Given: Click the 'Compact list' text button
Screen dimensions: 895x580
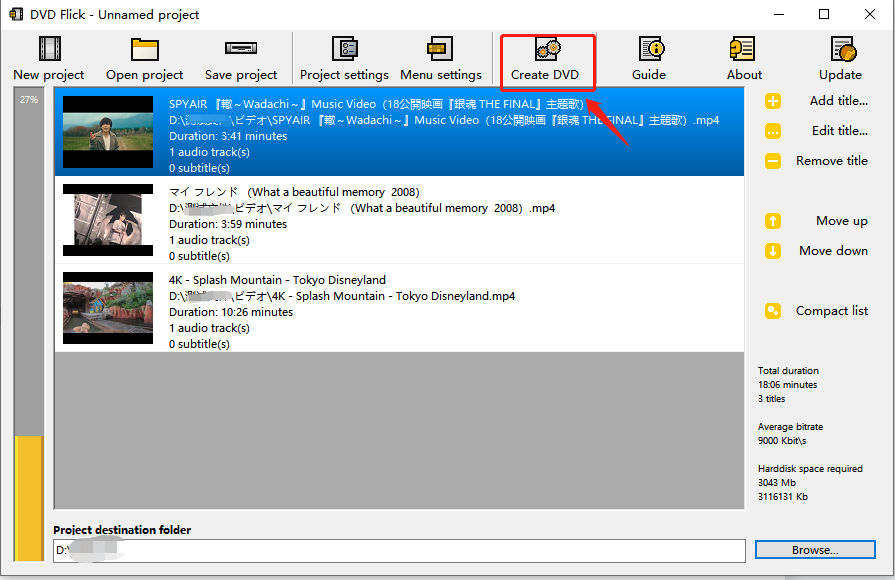Looking at the screenshot, I should tap(832, 311).
